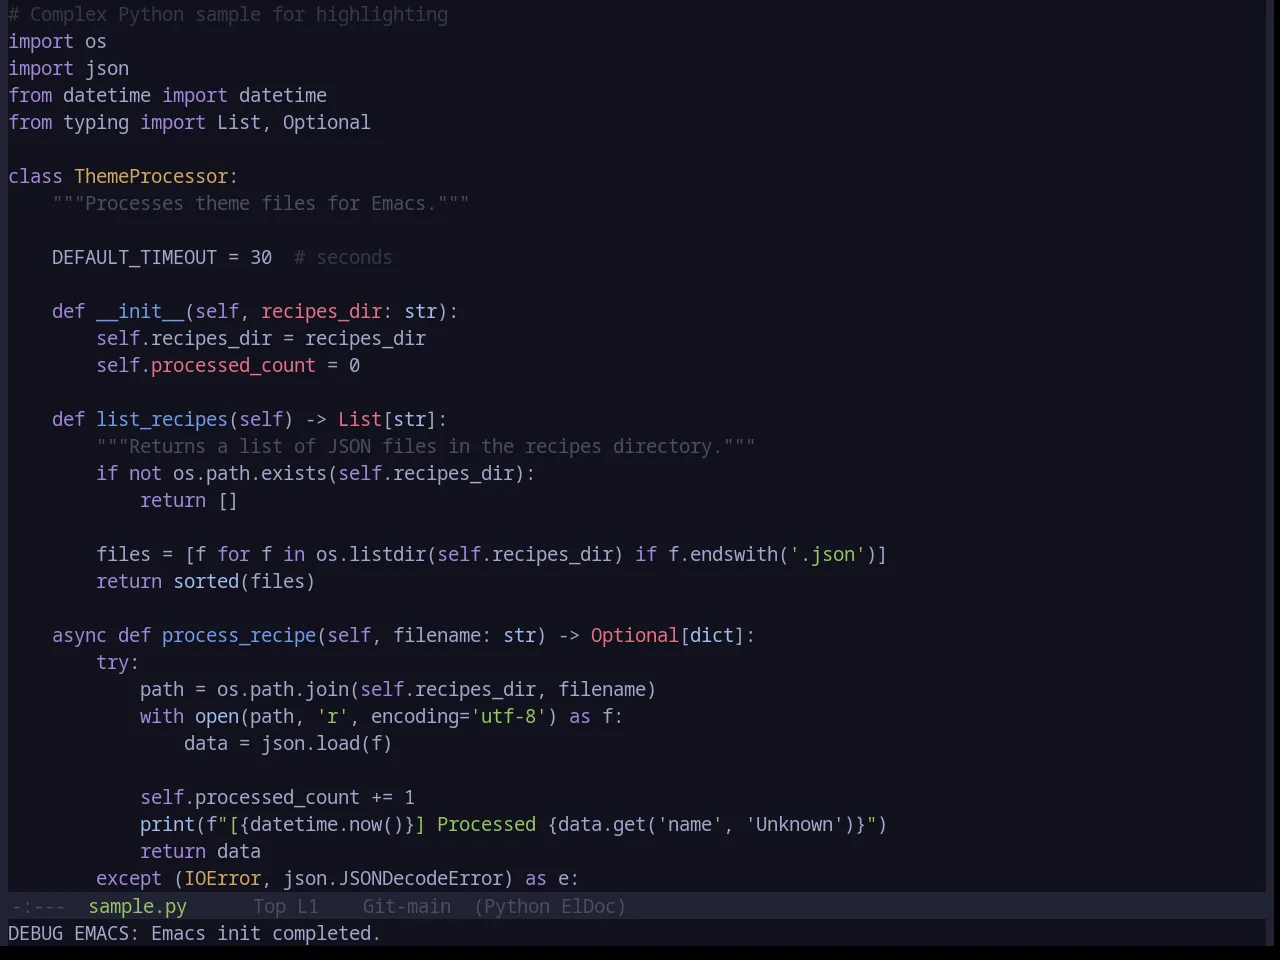Click the IOError exception name
1280x960 pixels.
(222, 878)
